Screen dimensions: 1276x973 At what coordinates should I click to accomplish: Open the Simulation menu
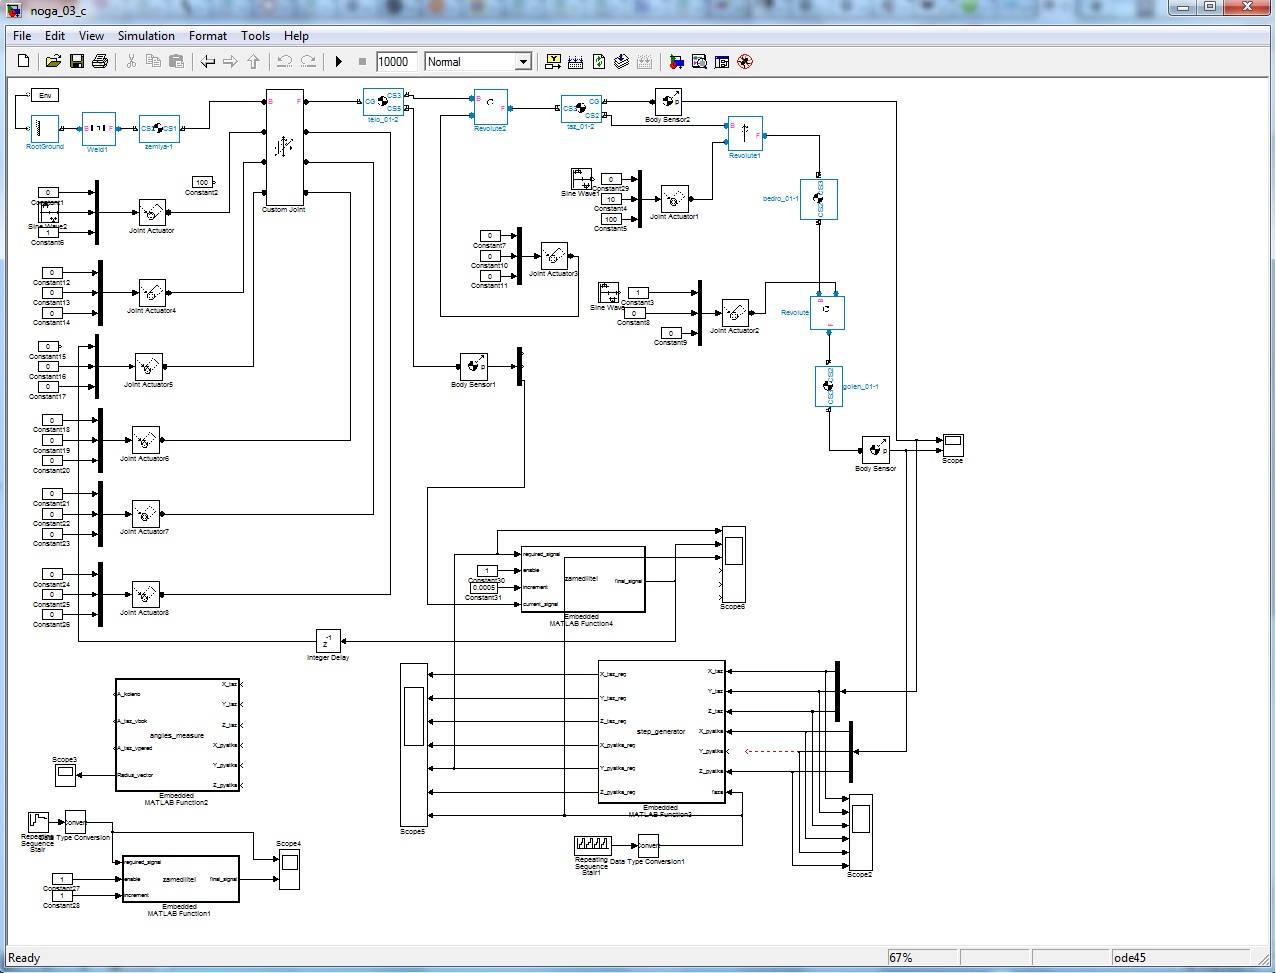pos(146,36)
